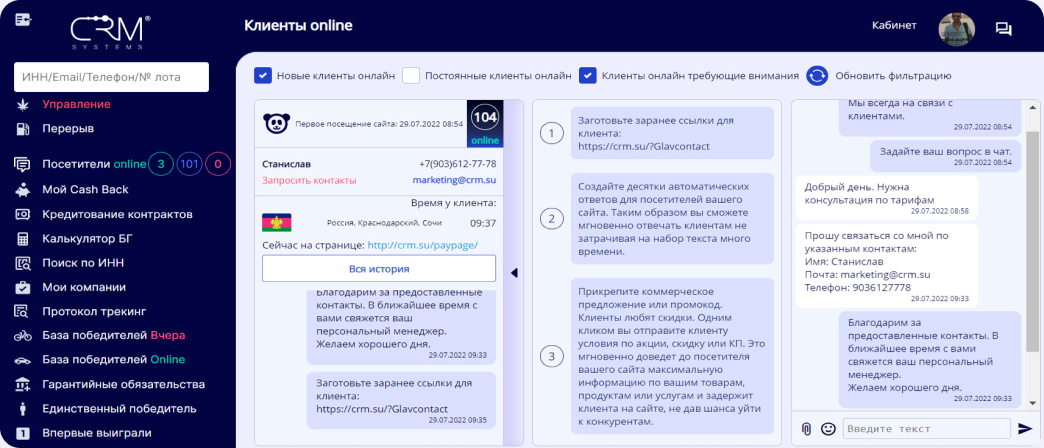The height and width of the screenshot is (448, 1044).
Task: Click the green counter badge 3
Action: pos(160,164)
